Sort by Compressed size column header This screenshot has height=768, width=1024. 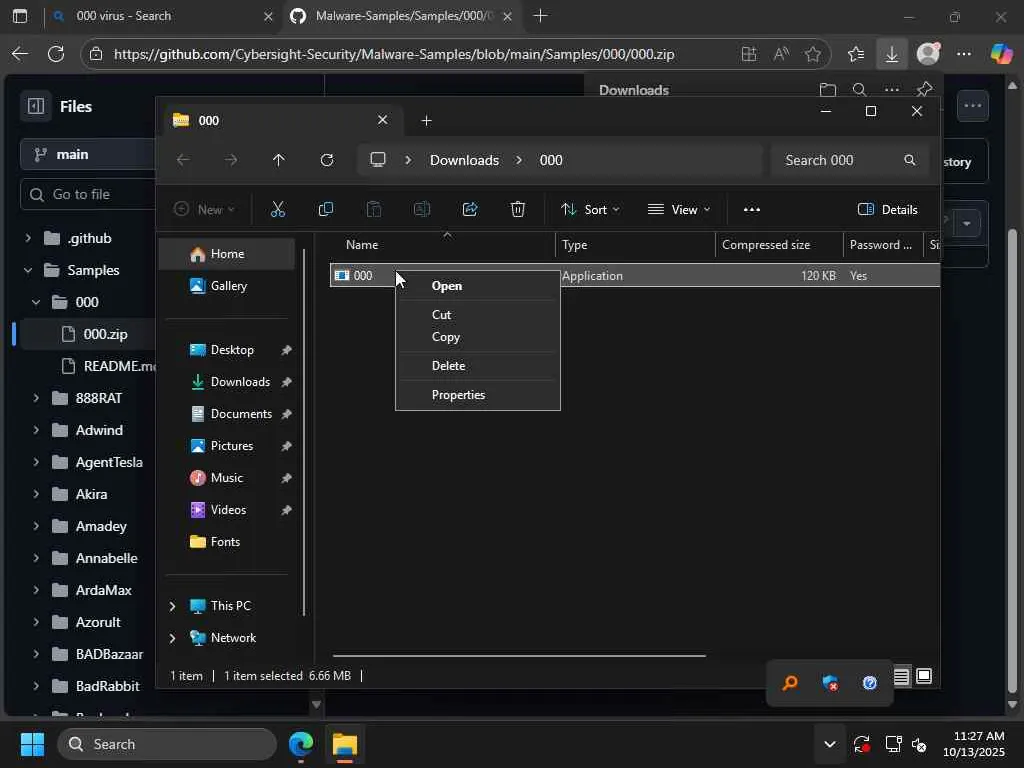click(778, 244)
